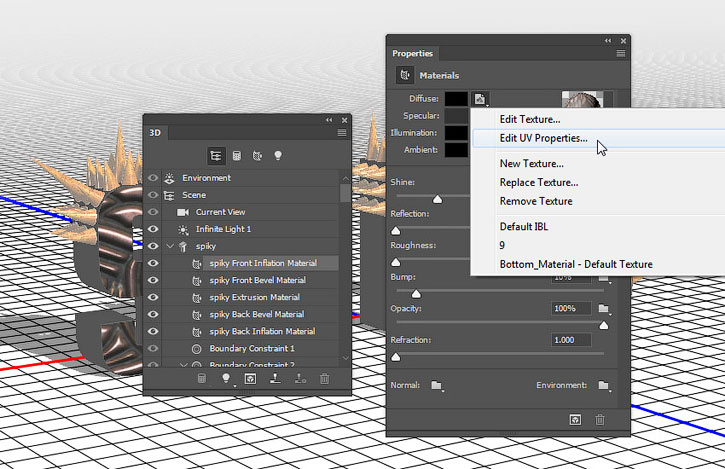
Task: Click the Opacity 100% value field
Action: click(x=571, y=309)
